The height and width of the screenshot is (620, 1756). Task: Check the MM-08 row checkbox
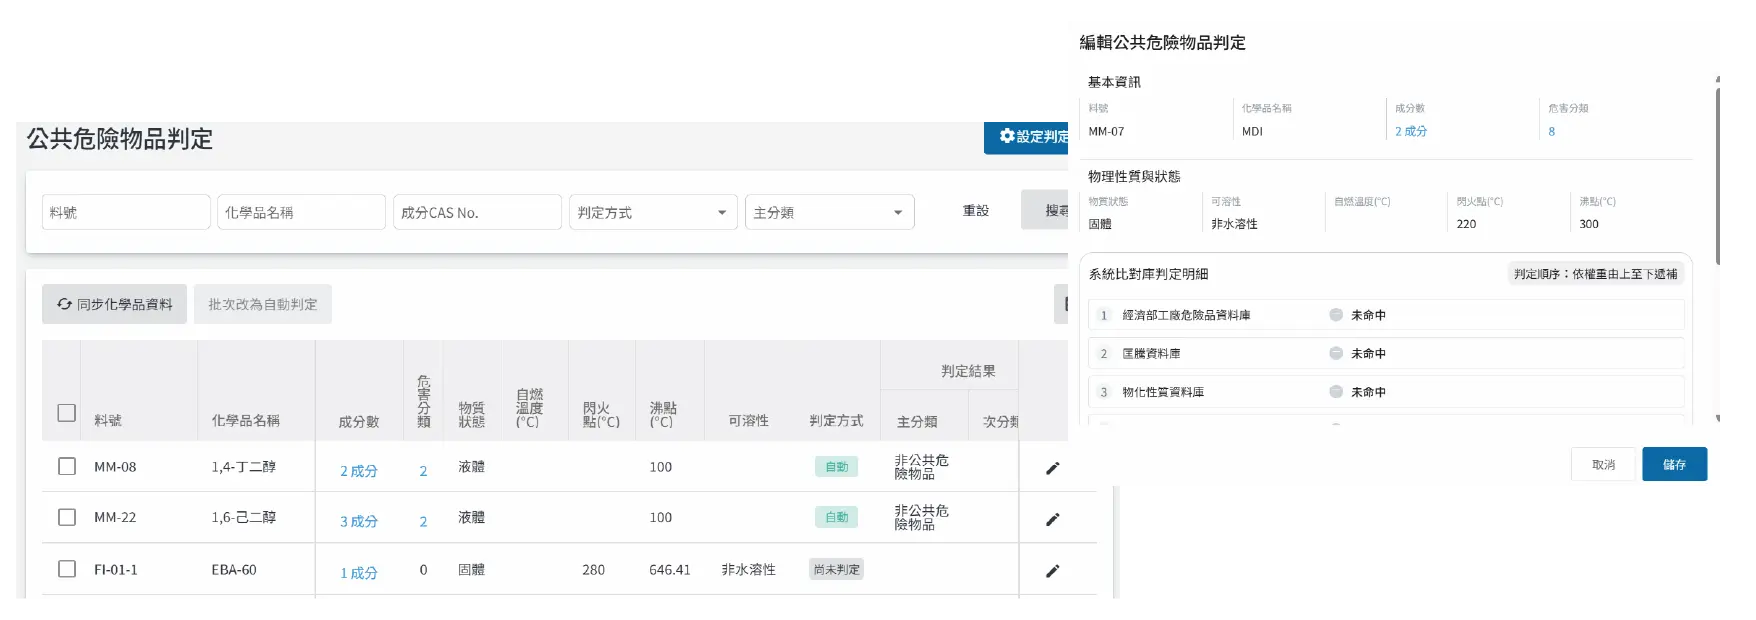point(67,466)
